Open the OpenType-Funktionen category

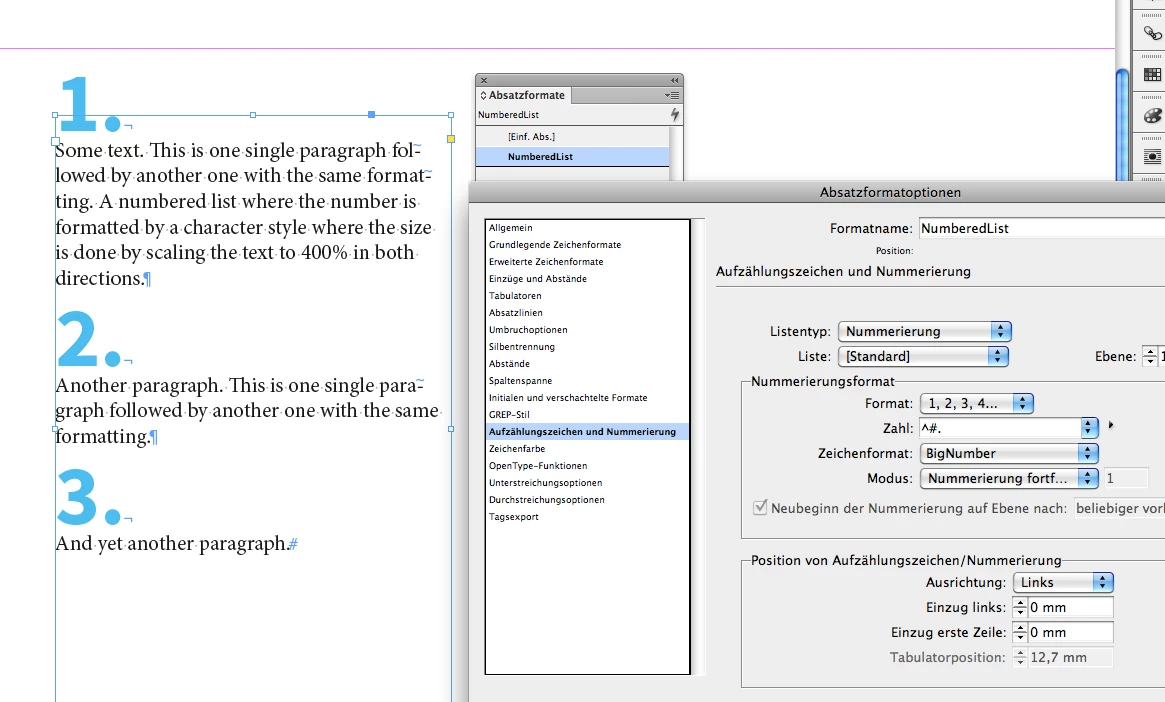tap(587, 466)
